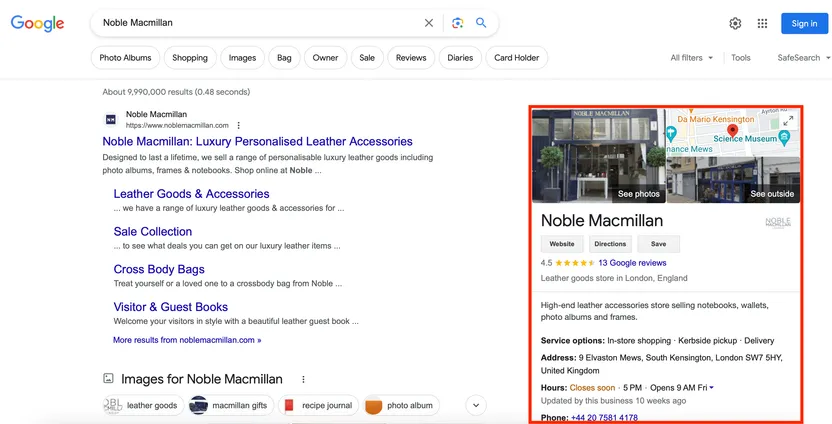Click the red map pin marker

pyautogui.click(x=732, y=131)
